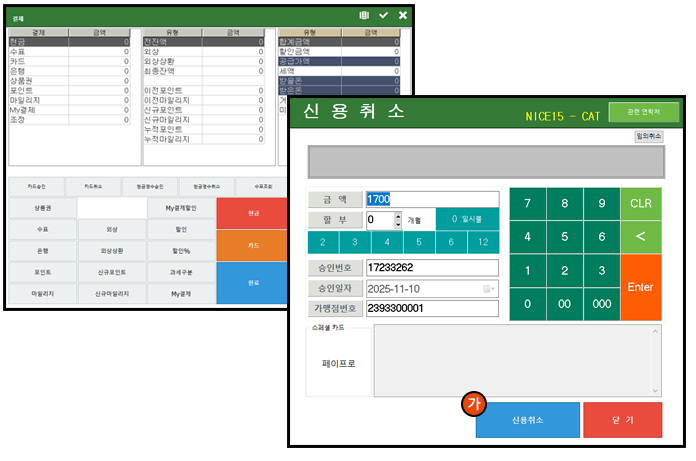Screen dimensions: 696x461
Task: Select 0:일시불 lump-sum payment button
Action: pyautogui.click(x=467, y=219)
